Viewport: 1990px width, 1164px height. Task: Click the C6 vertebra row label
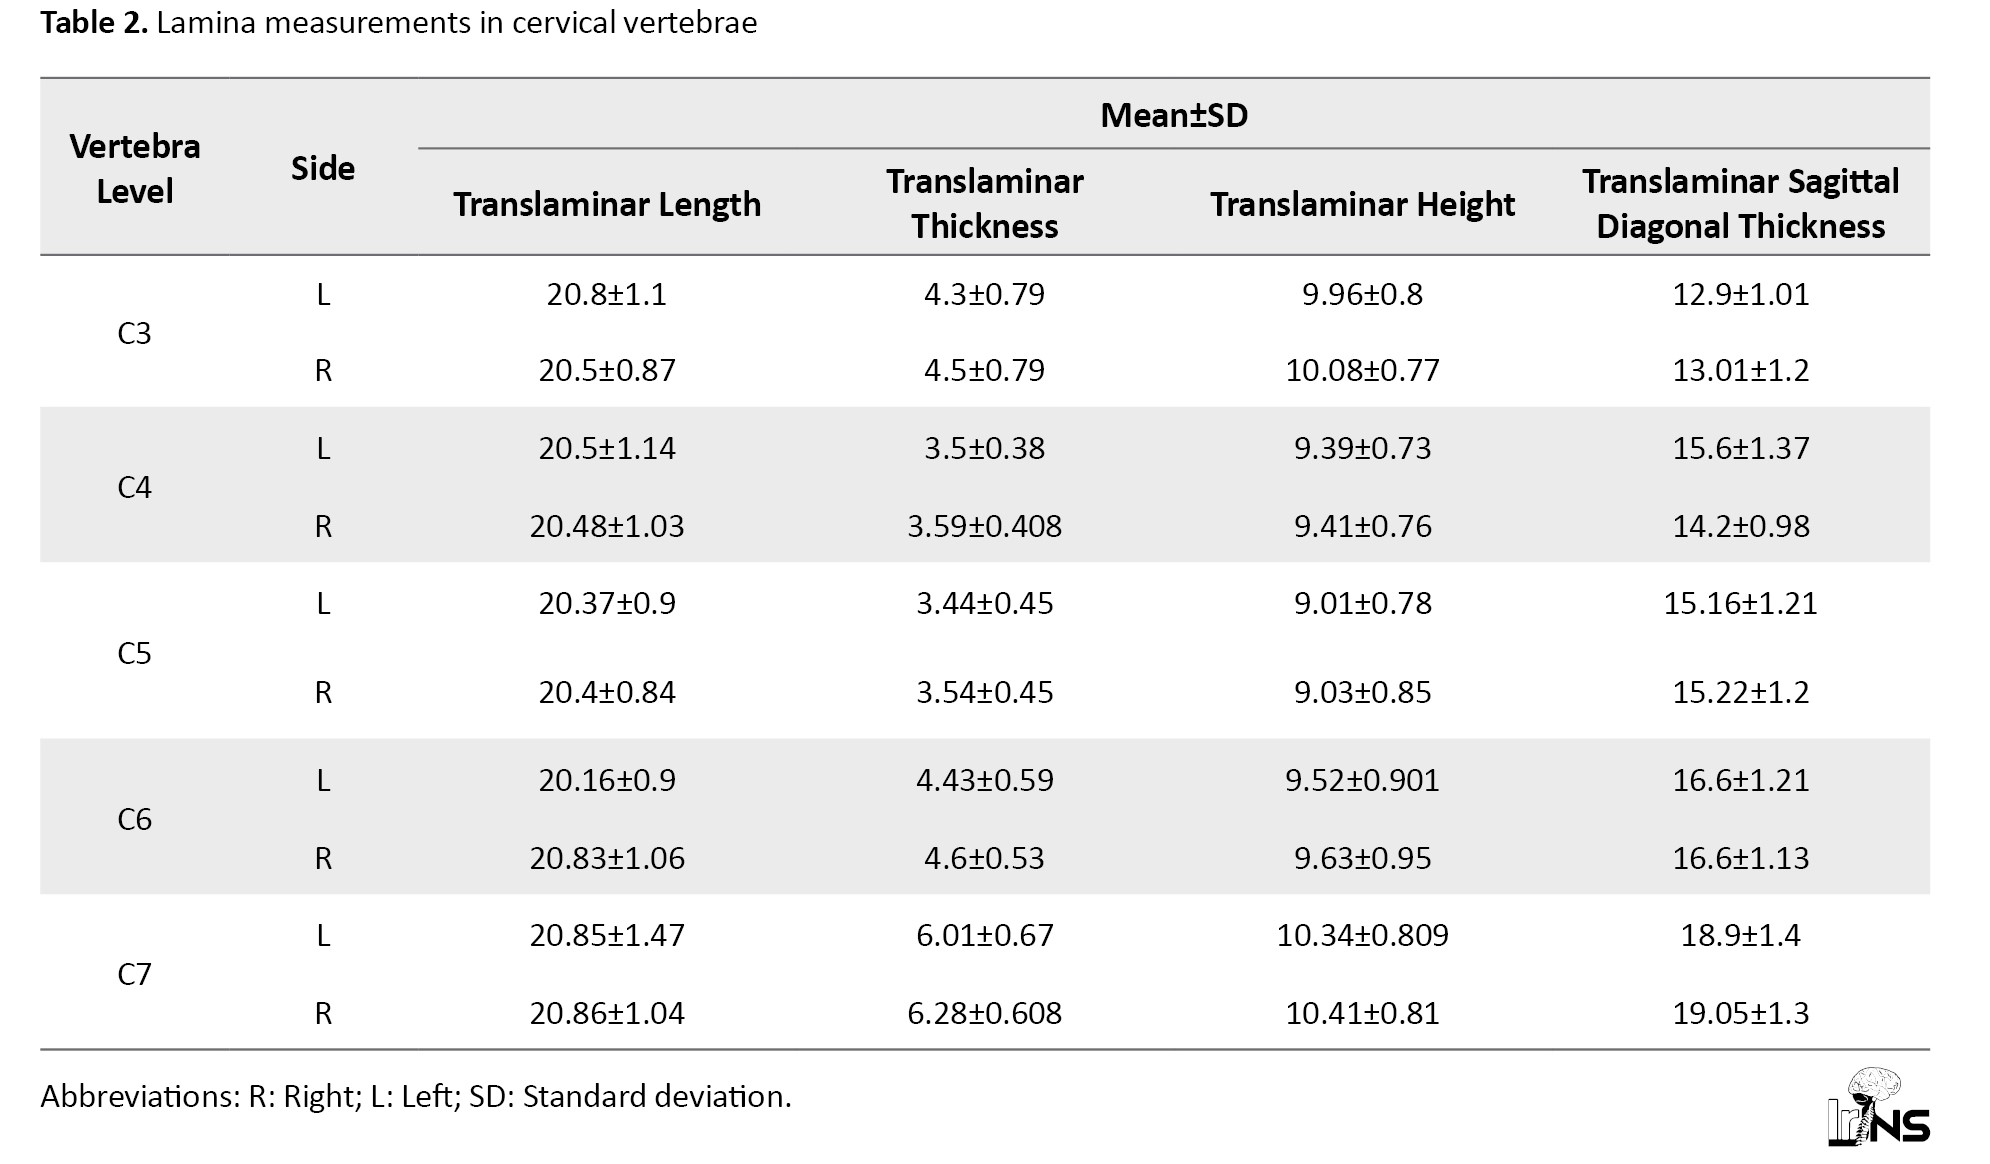(134, 819)
